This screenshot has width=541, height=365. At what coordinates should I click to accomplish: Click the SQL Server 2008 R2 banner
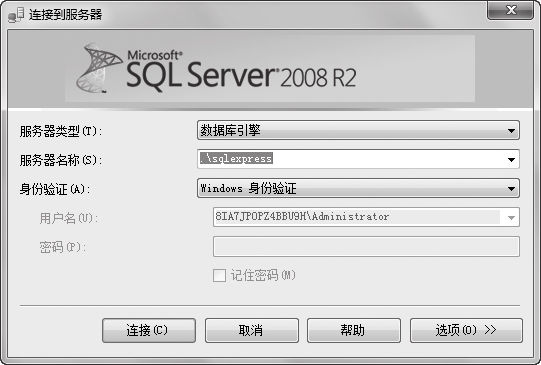[x=270, y=68]
